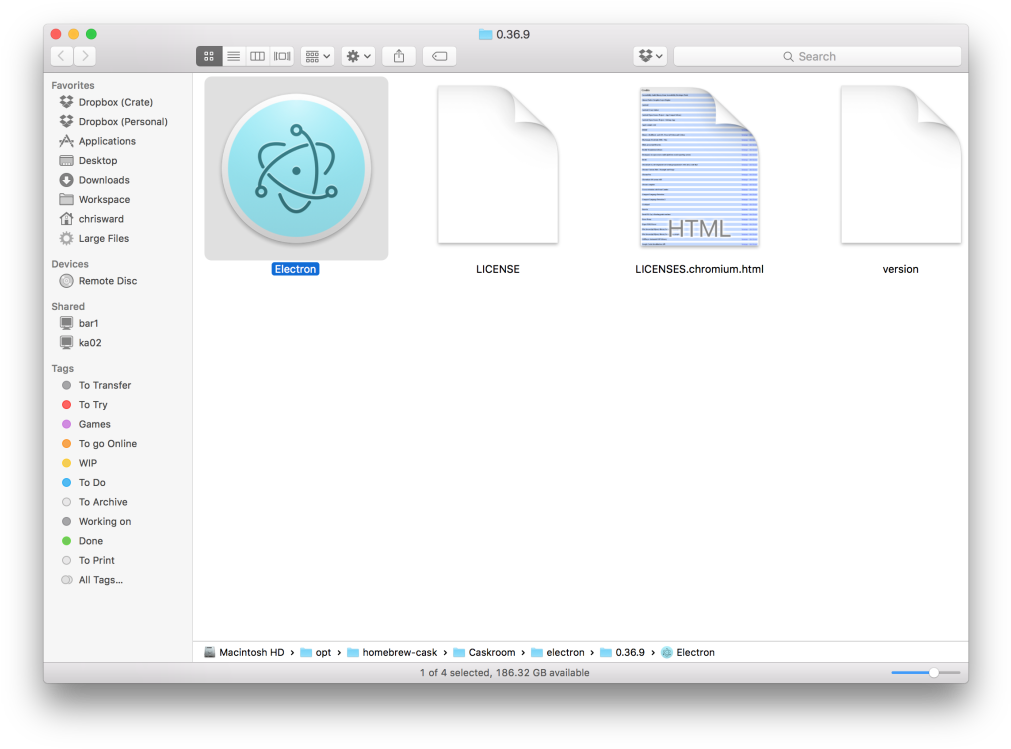Click the LICENSE file name label
This screenshot has width=1011, height=749.
point(498,269)
